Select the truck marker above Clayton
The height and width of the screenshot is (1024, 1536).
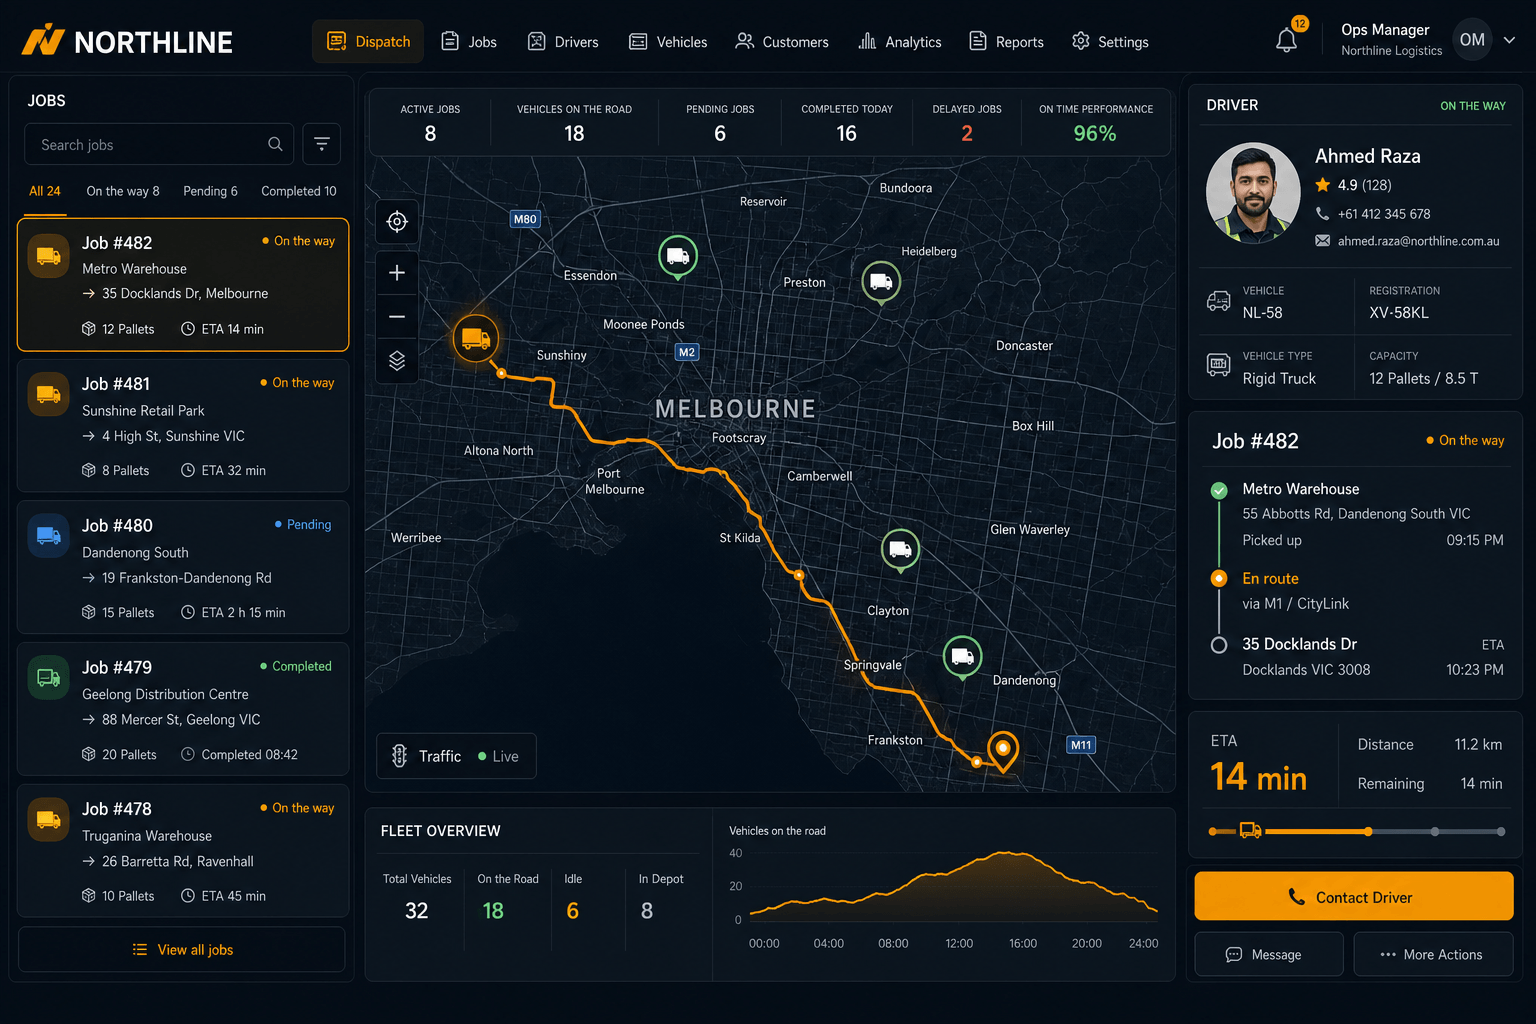(x=900, y=549)
